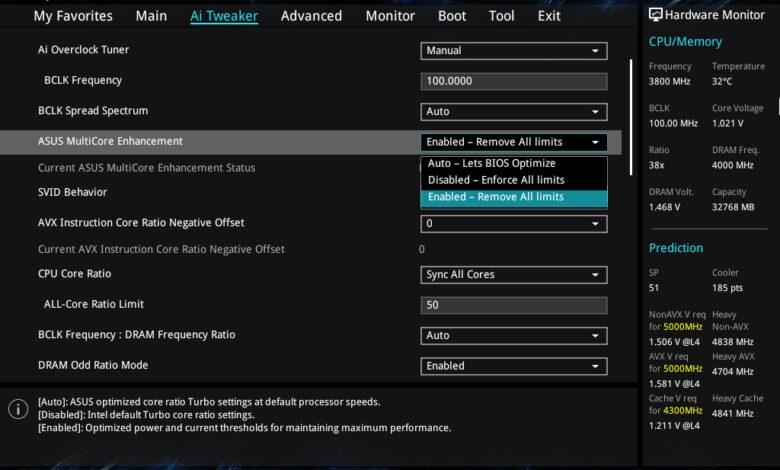
Task: Open the Tool tab
Action: point(501,16)
